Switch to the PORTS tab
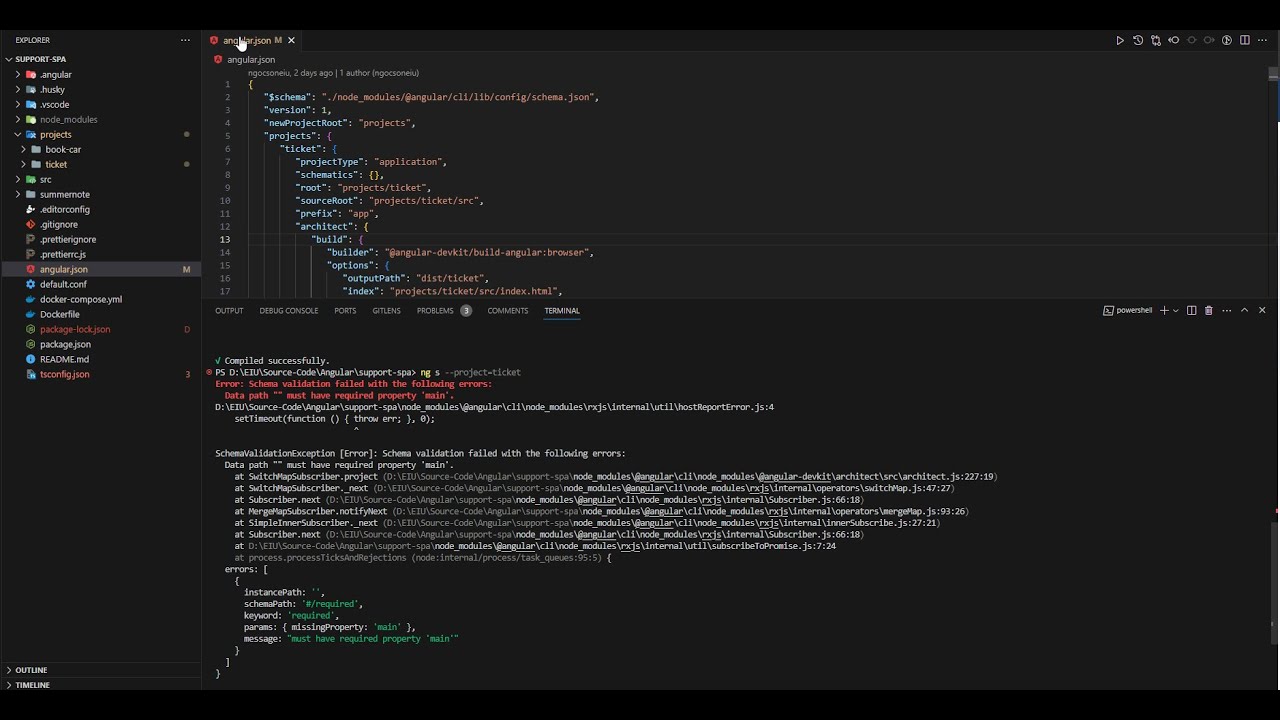Image resolution: width=1280 pixels, height=720 pixels. (345, 311)
